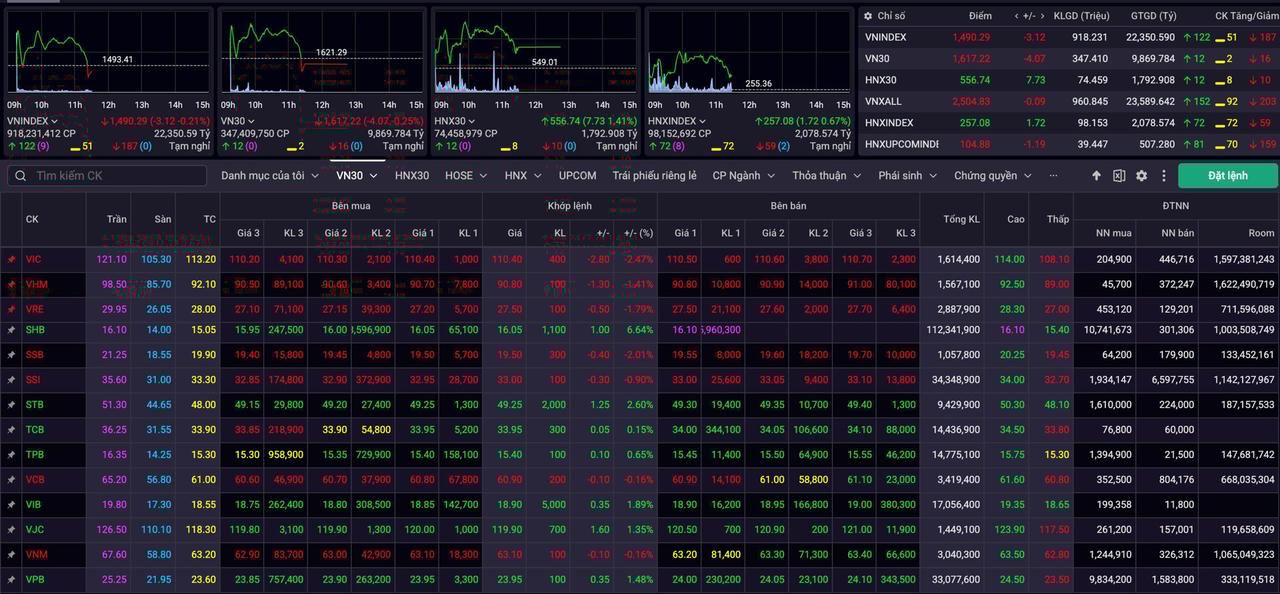Open the vertical three-dot options menu
Screen dimensions: 1280x594
pyautogui.click(x=1164, y=176)
